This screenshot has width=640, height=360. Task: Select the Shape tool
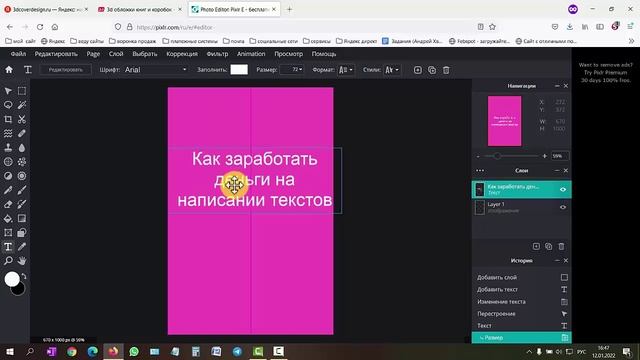pyautogui.click(x=22, y=233)
